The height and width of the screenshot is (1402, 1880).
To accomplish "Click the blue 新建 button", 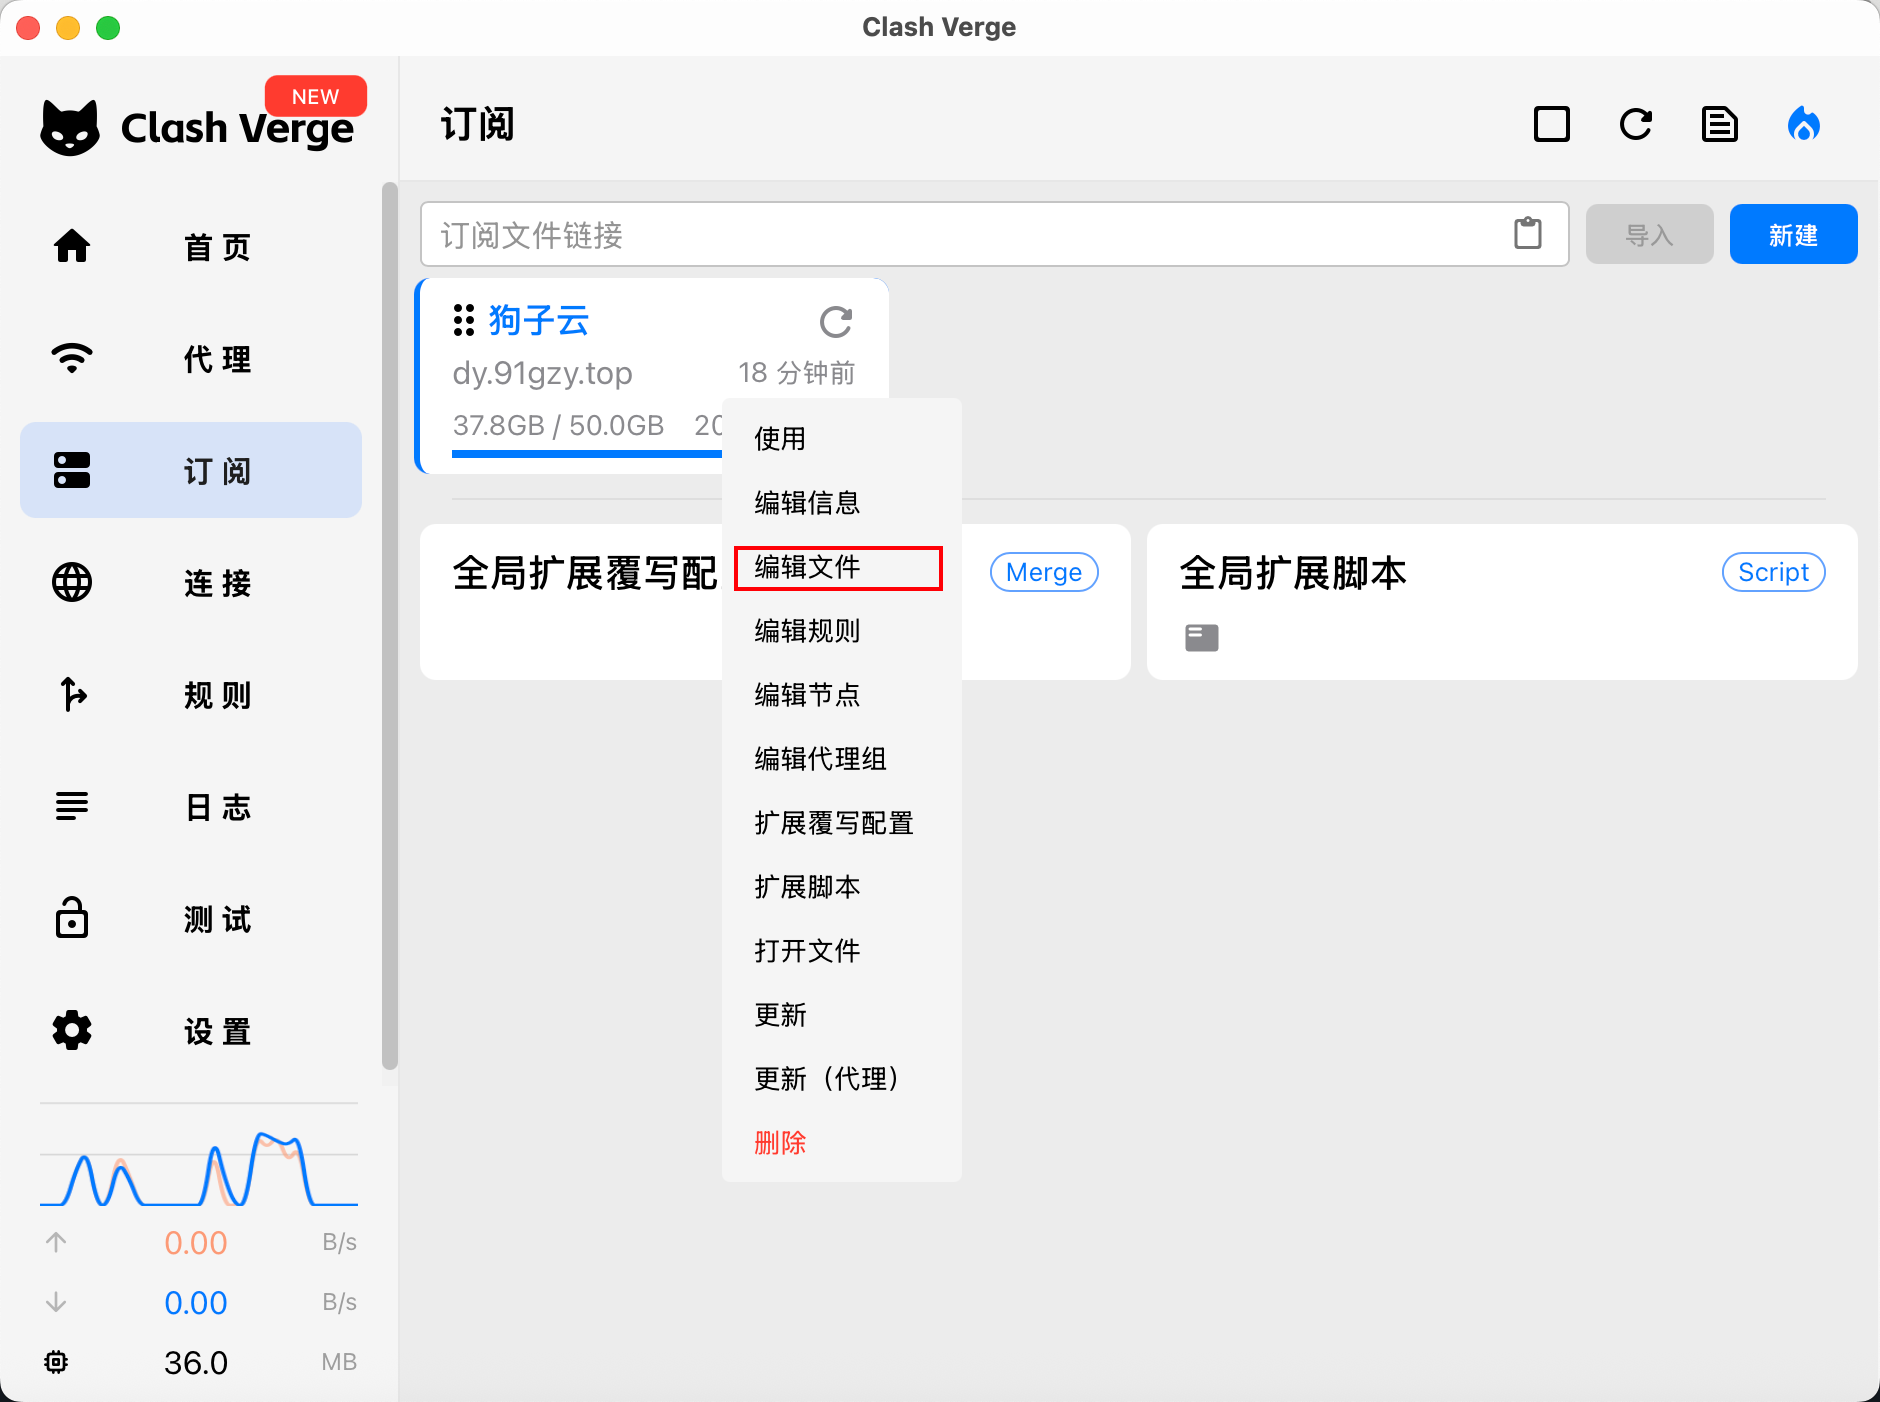I will click(1792, 235).
